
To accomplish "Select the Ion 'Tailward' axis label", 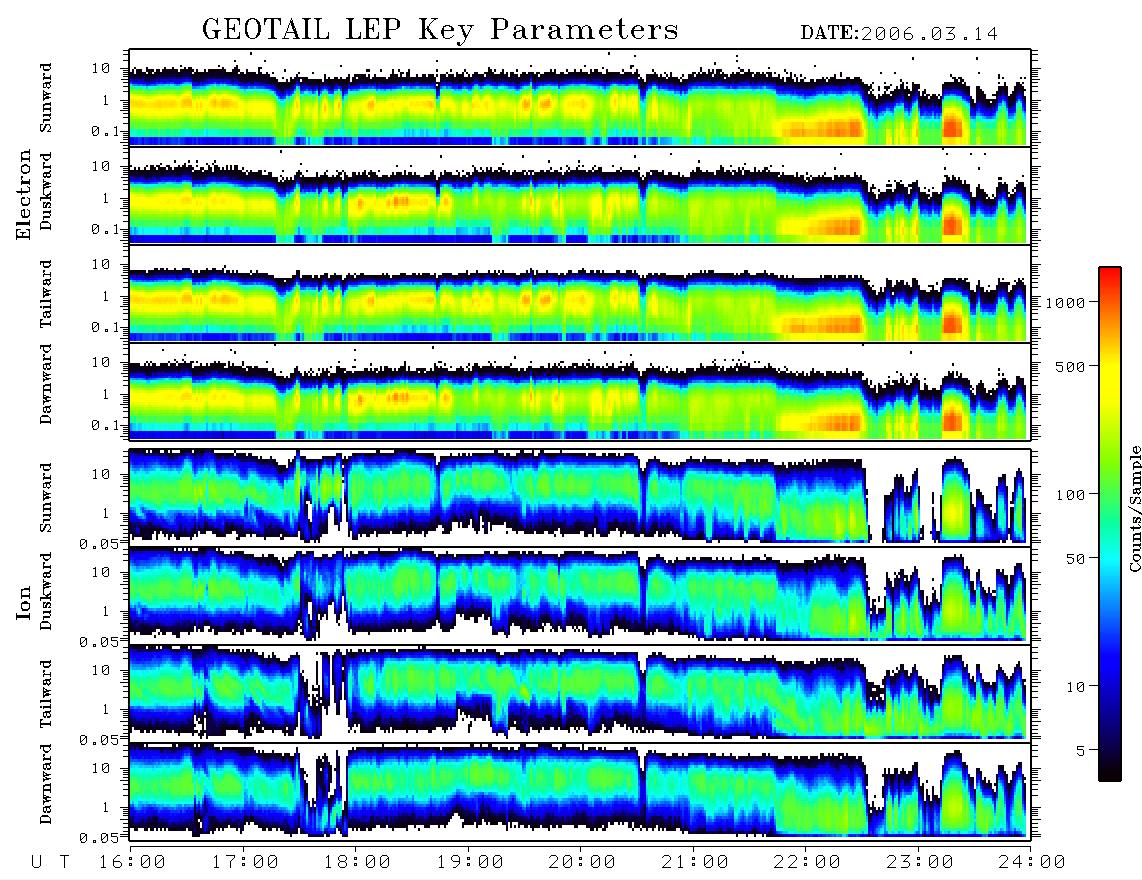I will tap(46, 694).
